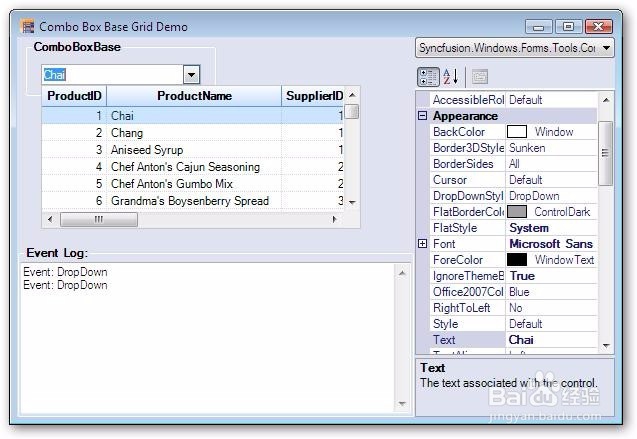Click the app icon in title bar
This screenshot has width=637, height=439.
click(x=28, y=27)
